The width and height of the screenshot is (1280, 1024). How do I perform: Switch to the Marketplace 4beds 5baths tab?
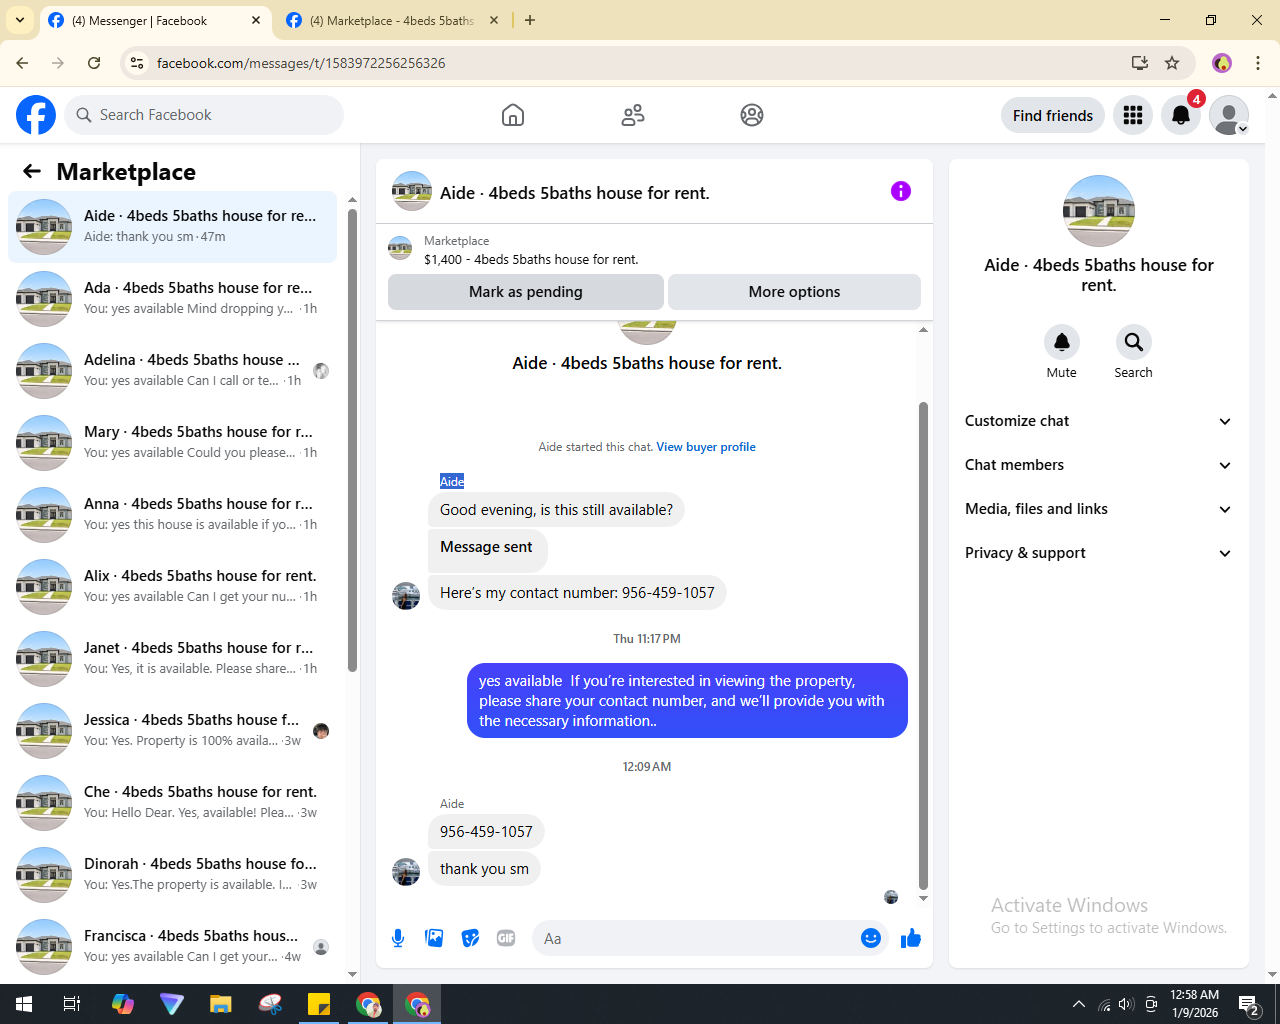(392, 20)
